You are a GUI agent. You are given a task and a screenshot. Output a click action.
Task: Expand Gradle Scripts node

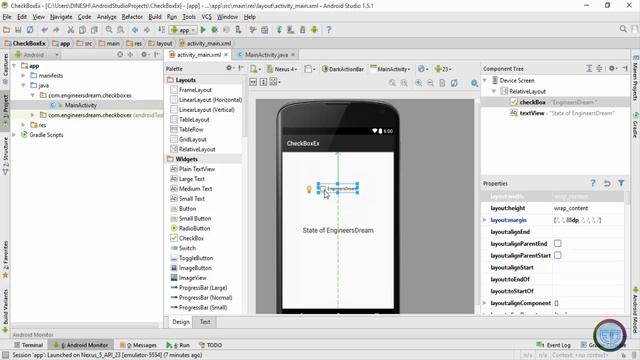point(14,135)
